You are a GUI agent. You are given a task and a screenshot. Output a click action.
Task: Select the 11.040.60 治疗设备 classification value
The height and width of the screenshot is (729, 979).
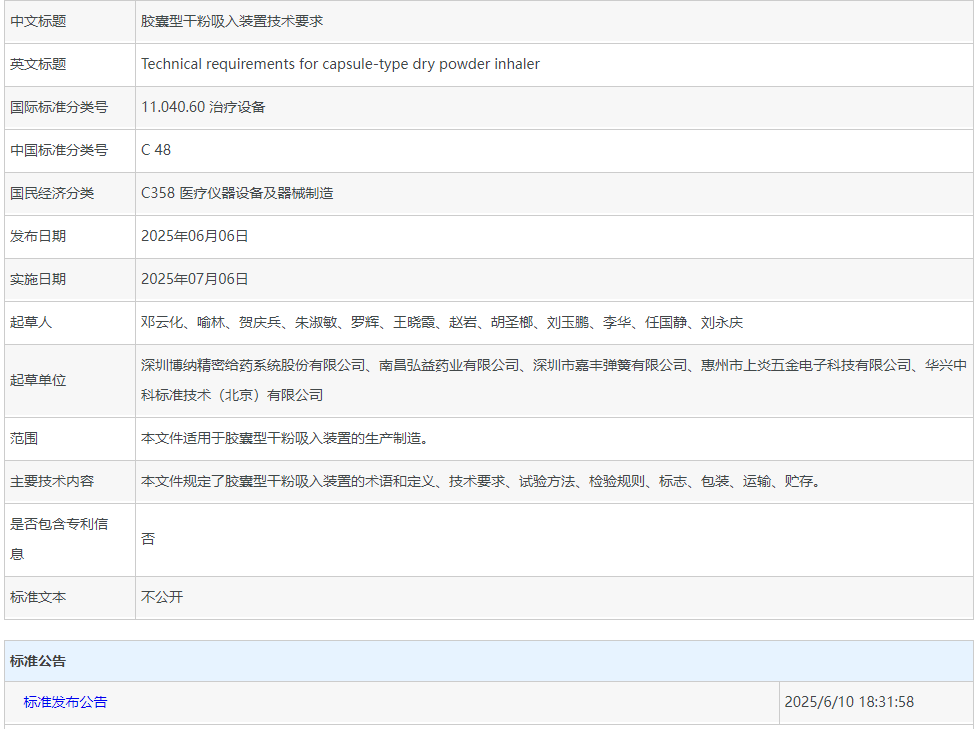[203, 107]
